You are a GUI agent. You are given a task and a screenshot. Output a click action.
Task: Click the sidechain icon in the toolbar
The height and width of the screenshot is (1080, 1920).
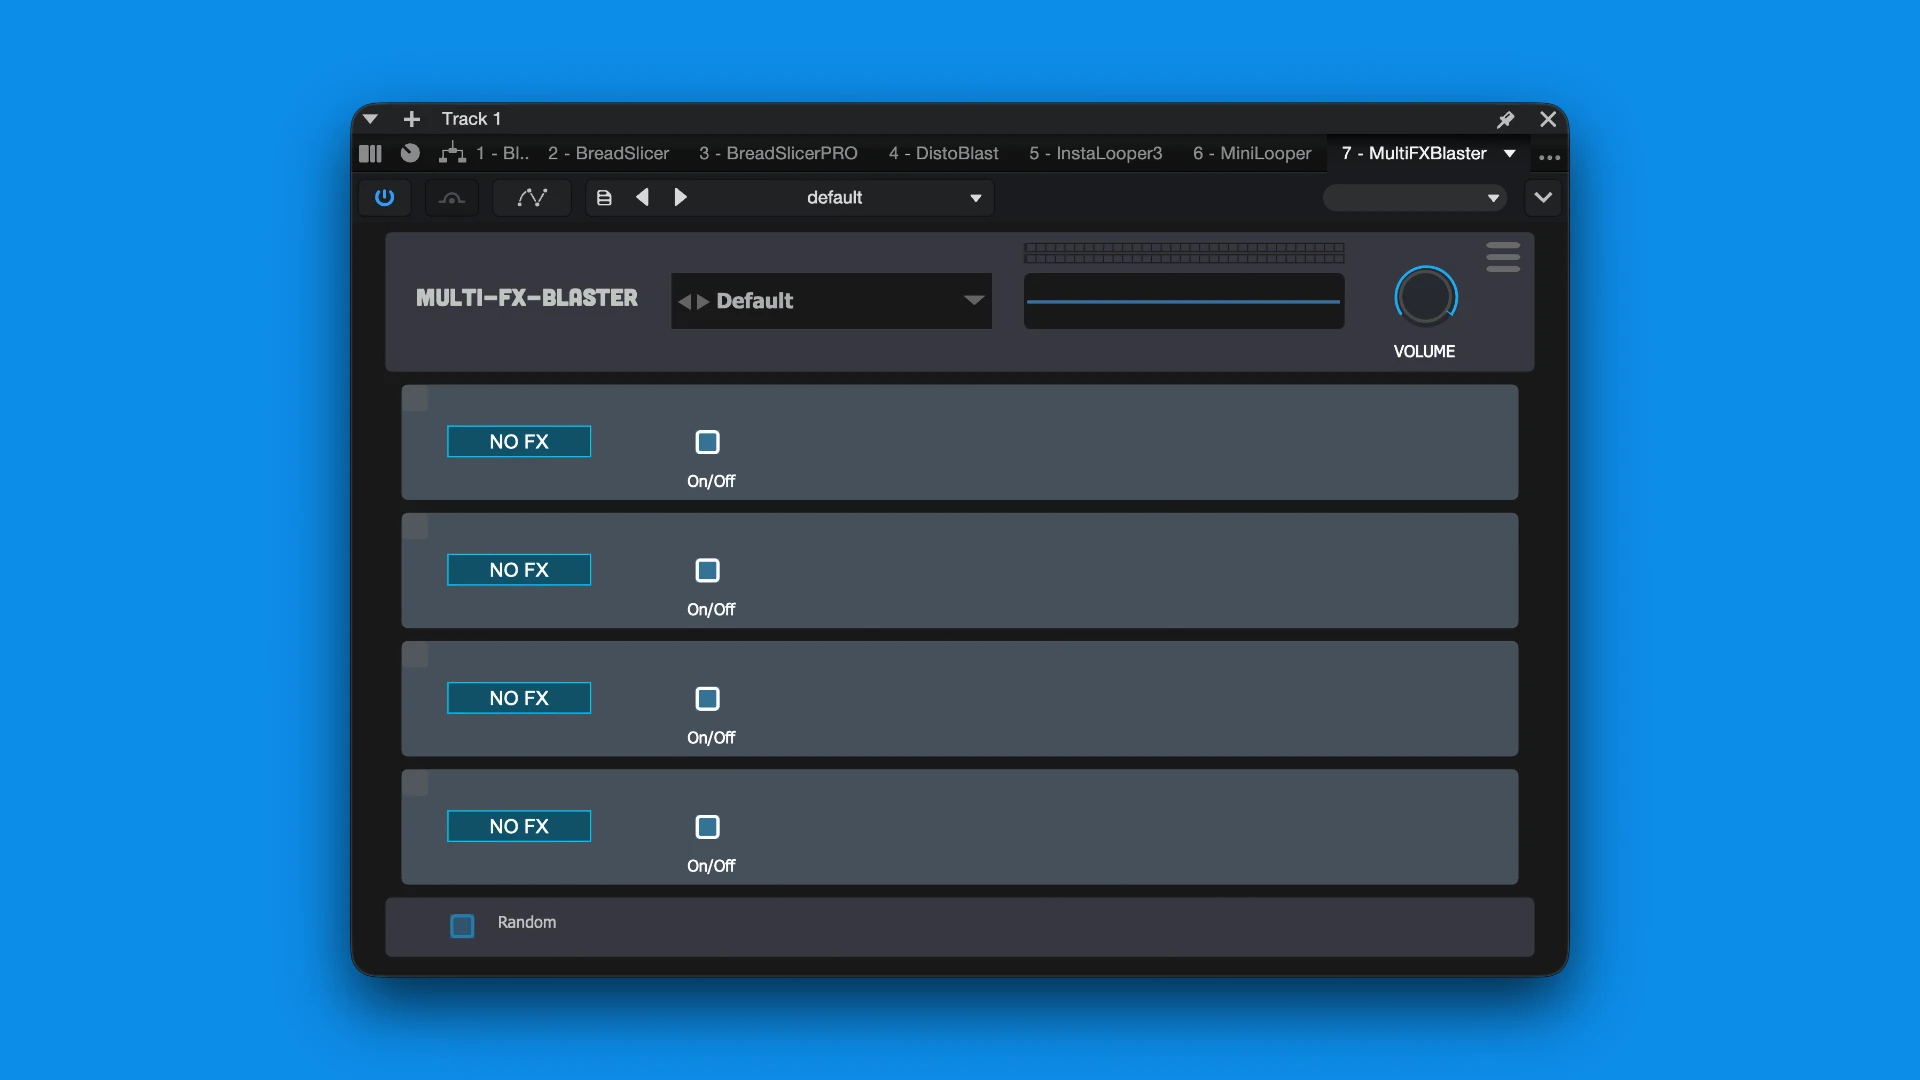click(x=452, y=198)
